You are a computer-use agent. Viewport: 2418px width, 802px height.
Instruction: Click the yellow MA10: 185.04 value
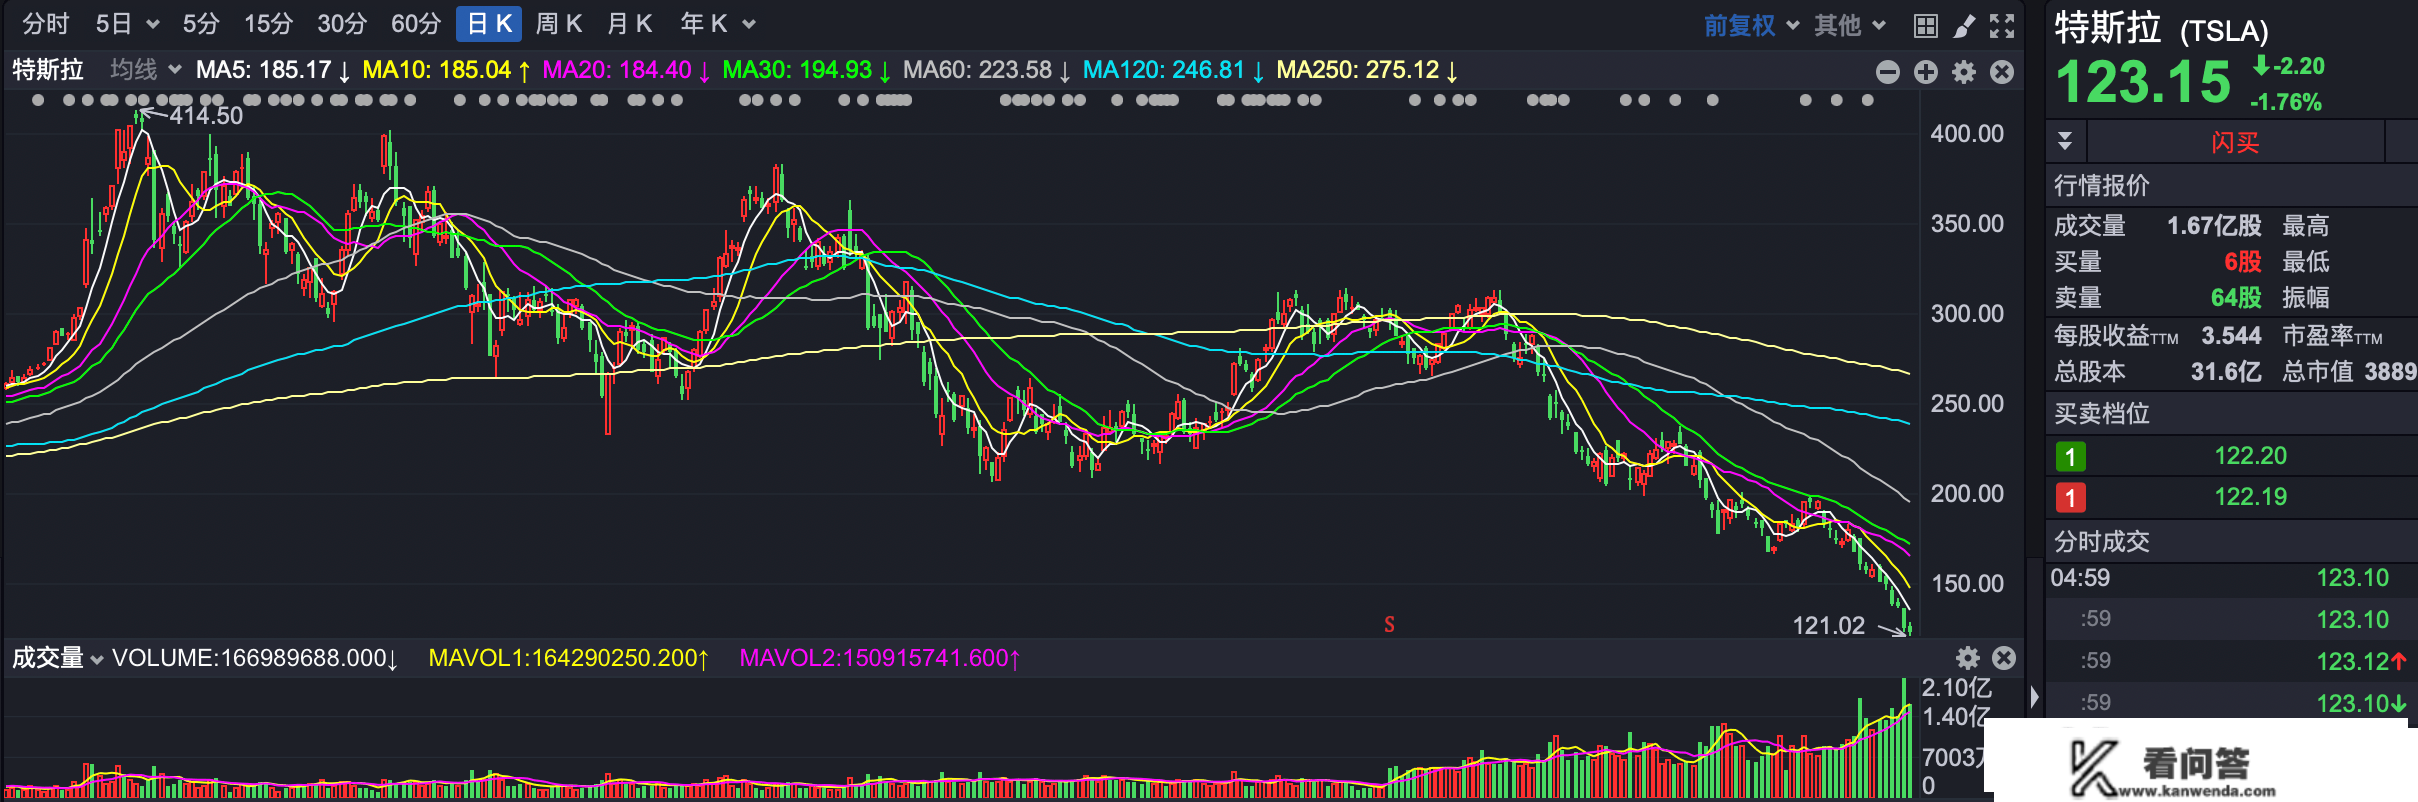446,70
